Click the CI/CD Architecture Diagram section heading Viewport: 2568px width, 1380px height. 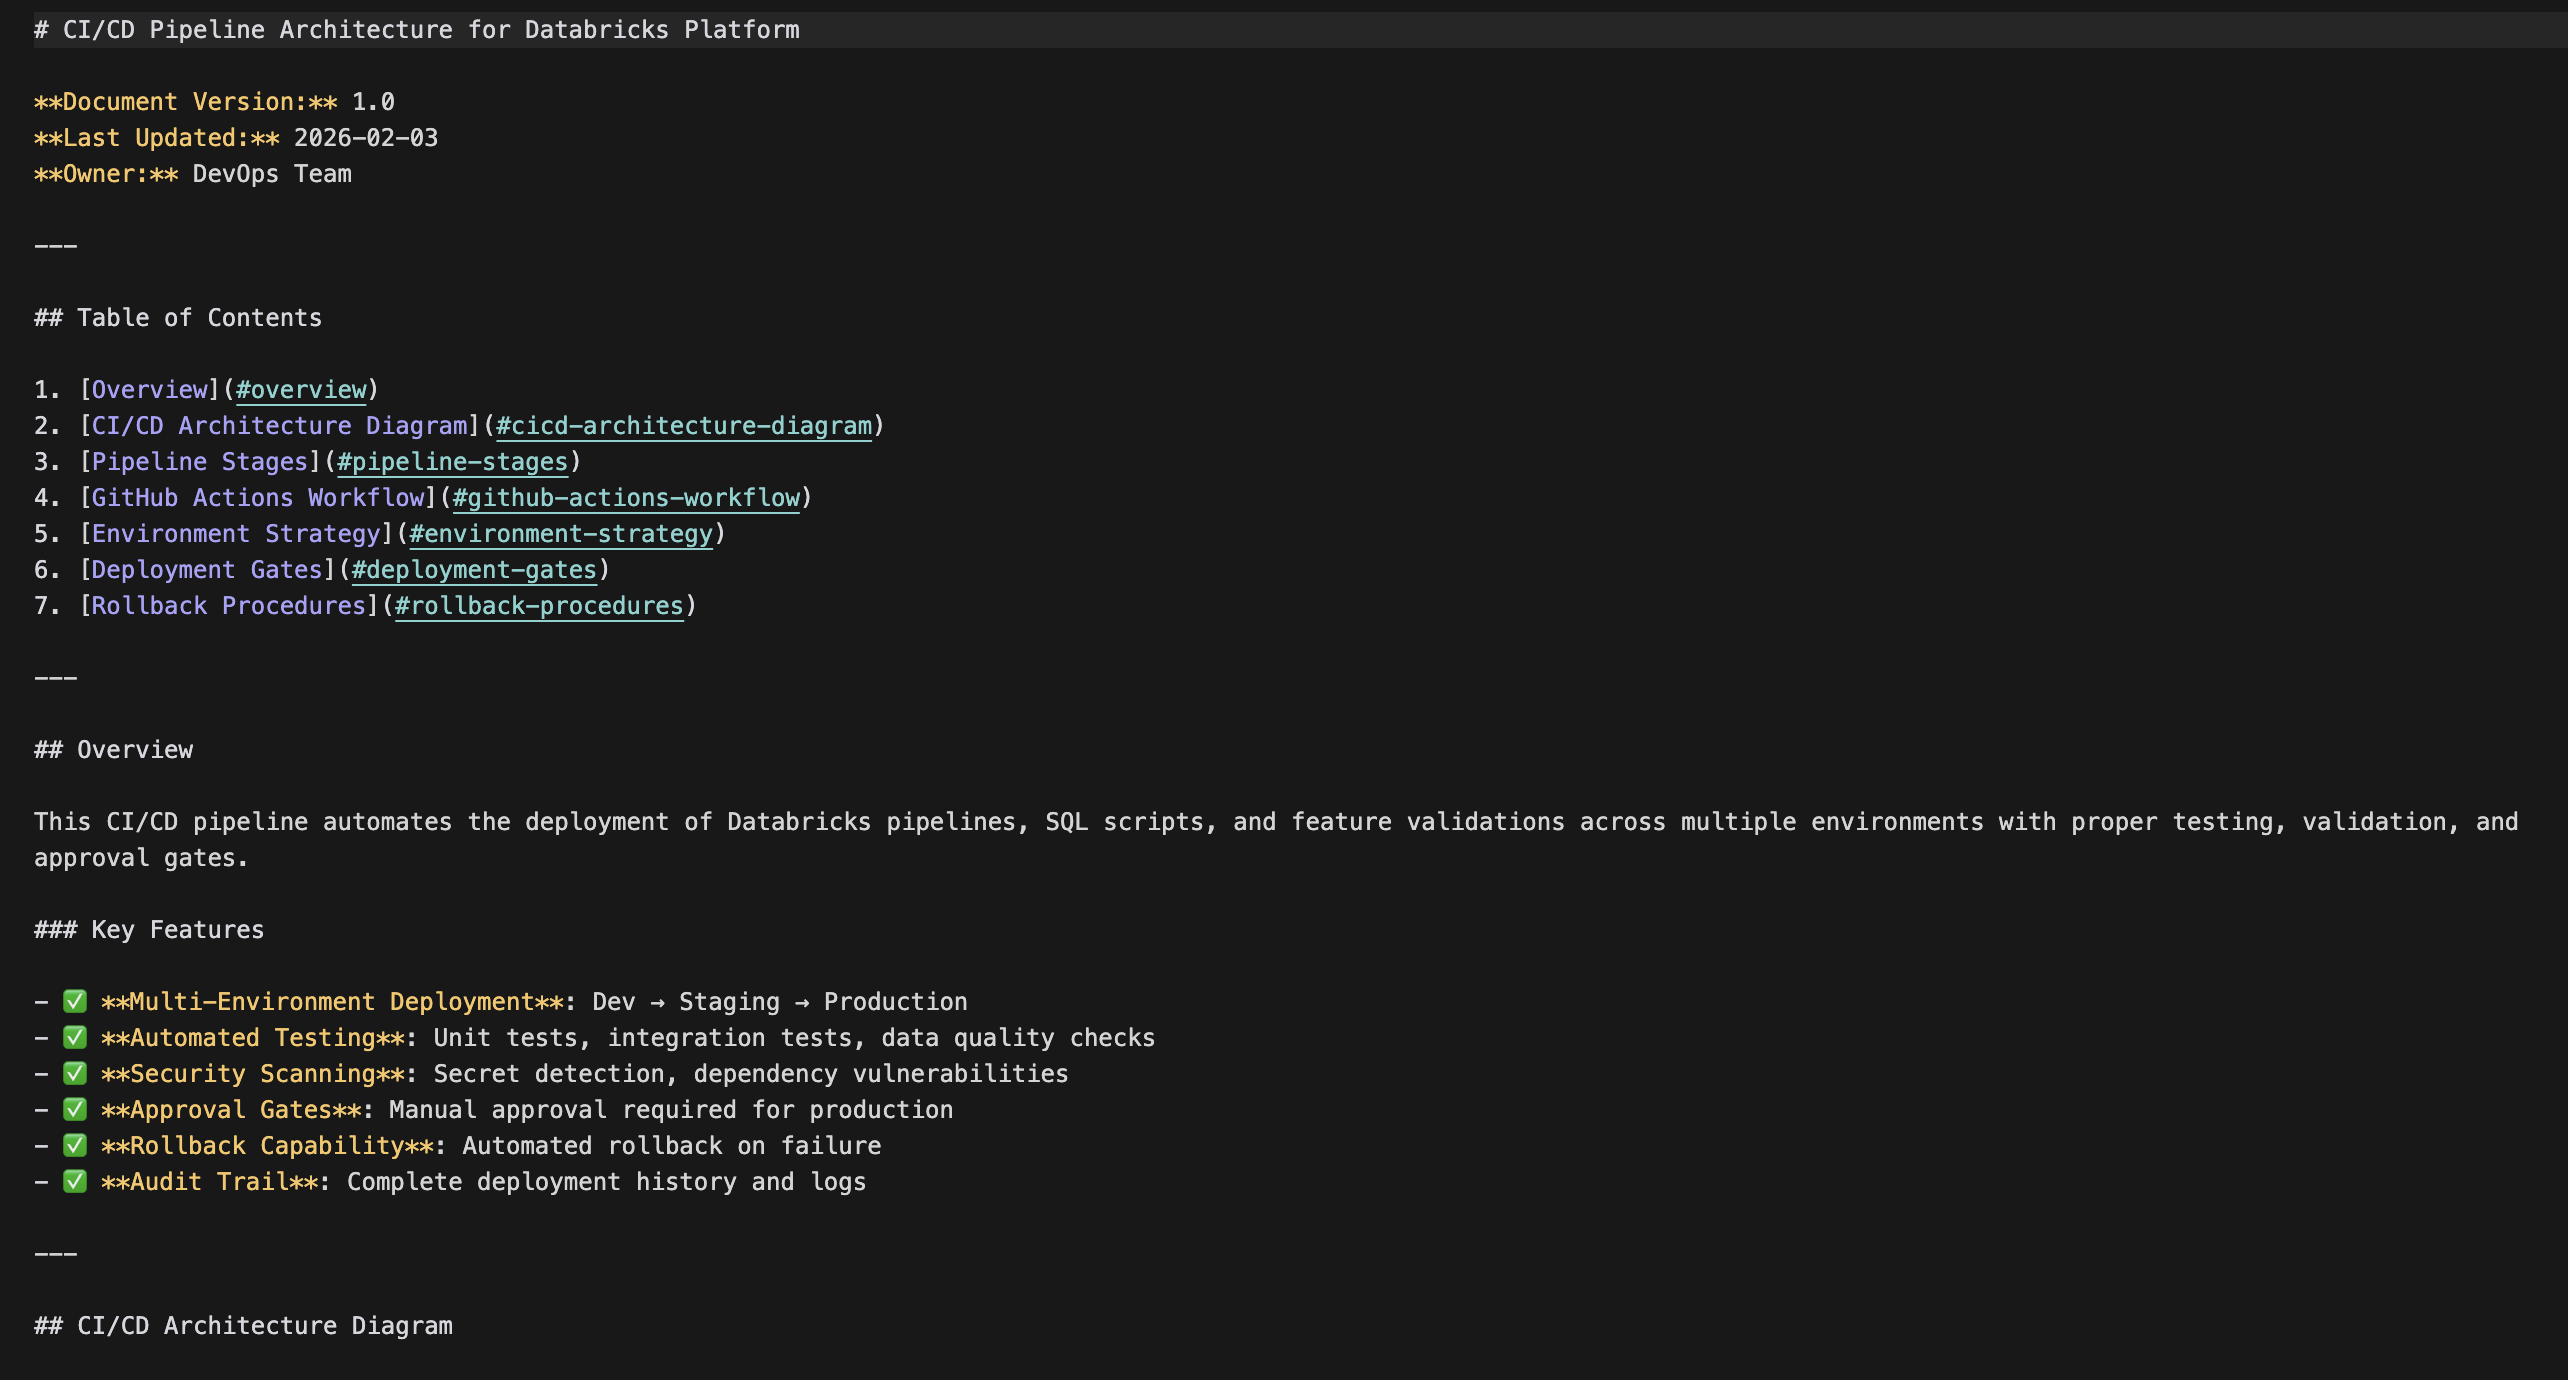pos(264,1326)
